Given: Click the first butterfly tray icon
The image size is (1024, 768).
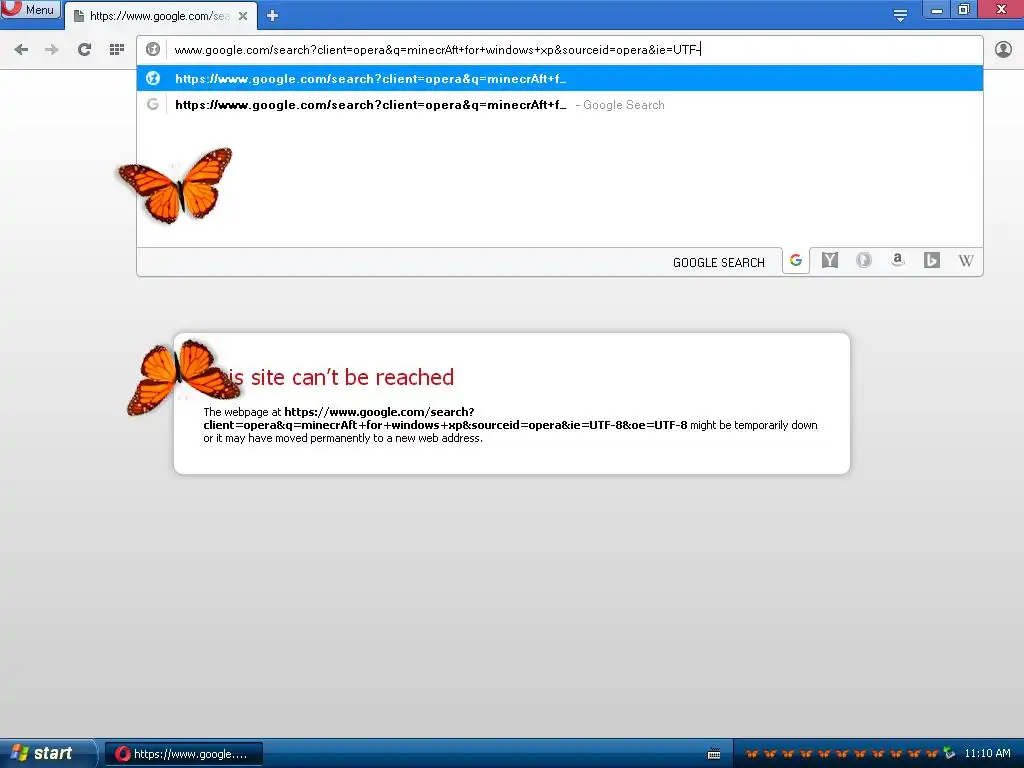Looking at the screenshot, I should coord(752,754).
